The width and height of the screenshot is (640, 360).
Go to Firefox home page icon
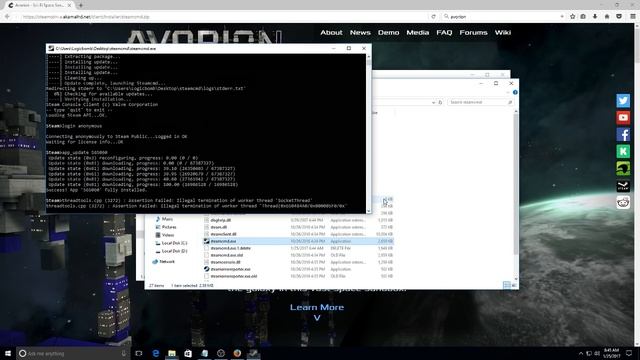coord(607,16)
